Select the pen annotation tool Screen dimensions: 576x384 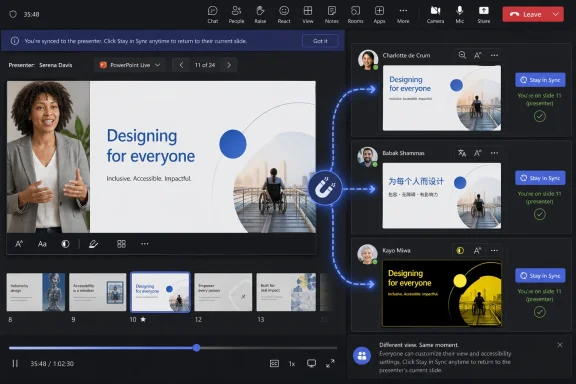tap(93, 244)
